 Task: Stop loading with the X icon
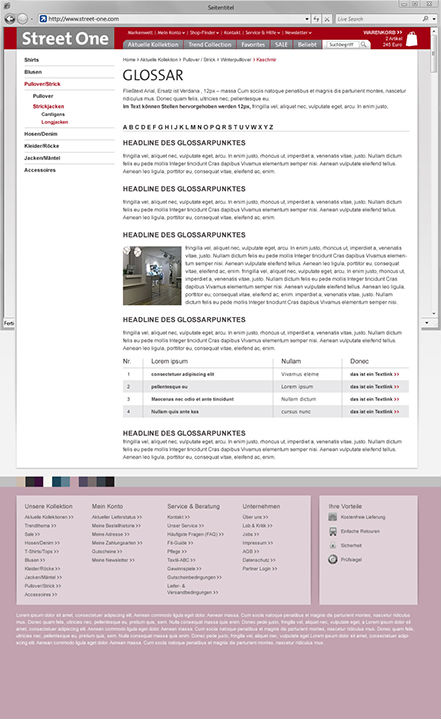(327, 19)
